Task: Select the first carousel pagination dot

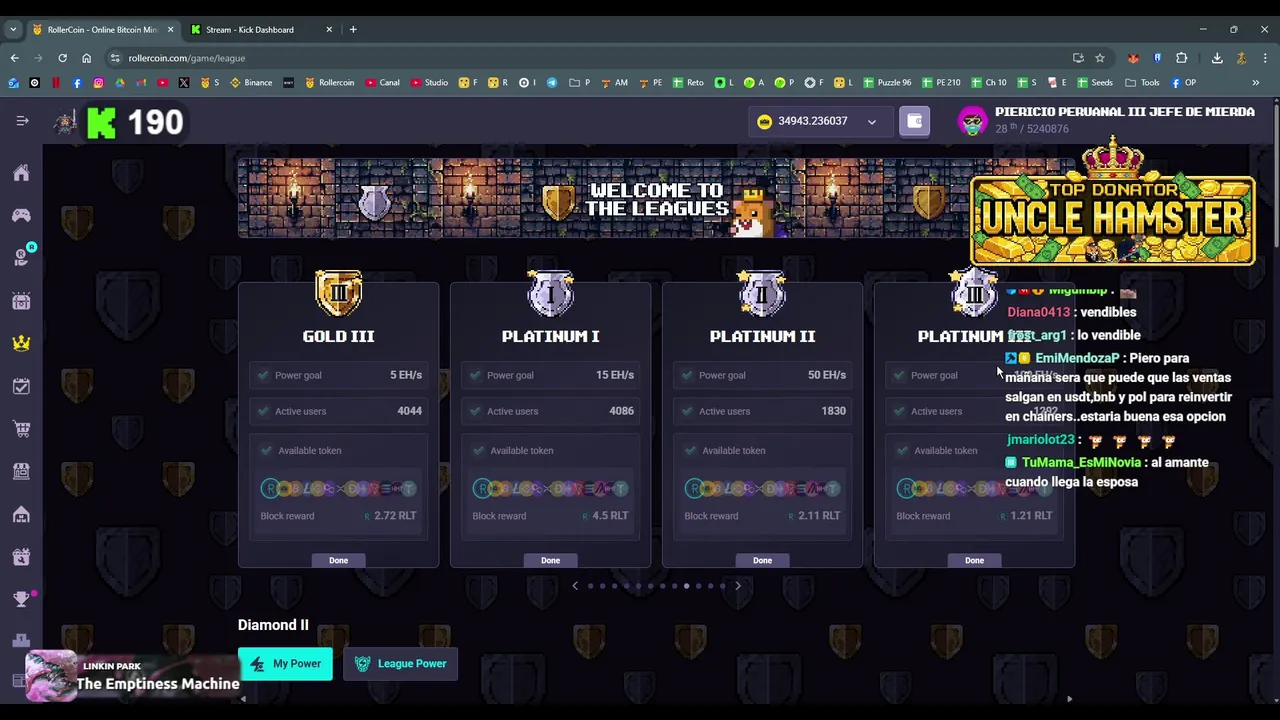Action: coord(590,586)
